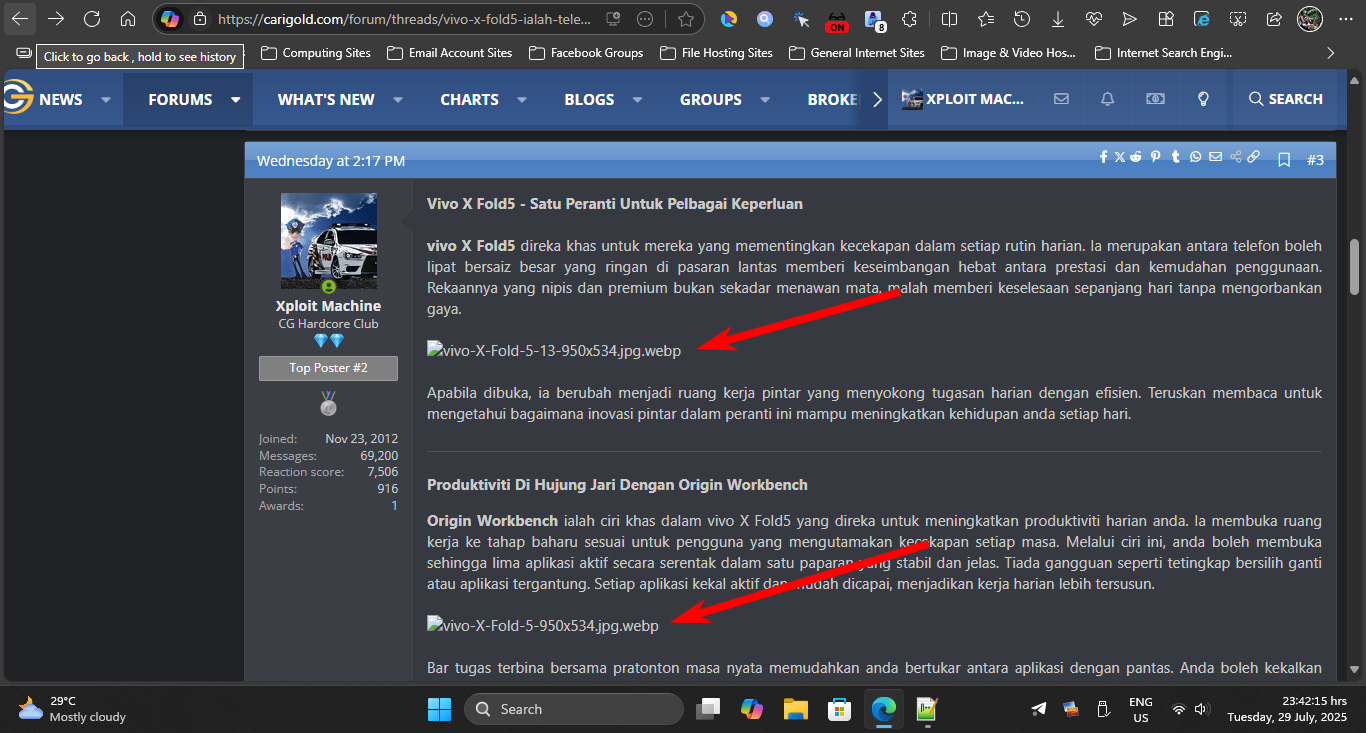This screenshot has height=733, width=1366.
Task: Open Xploit Machine profile username link
Action: tap(328, 306)
